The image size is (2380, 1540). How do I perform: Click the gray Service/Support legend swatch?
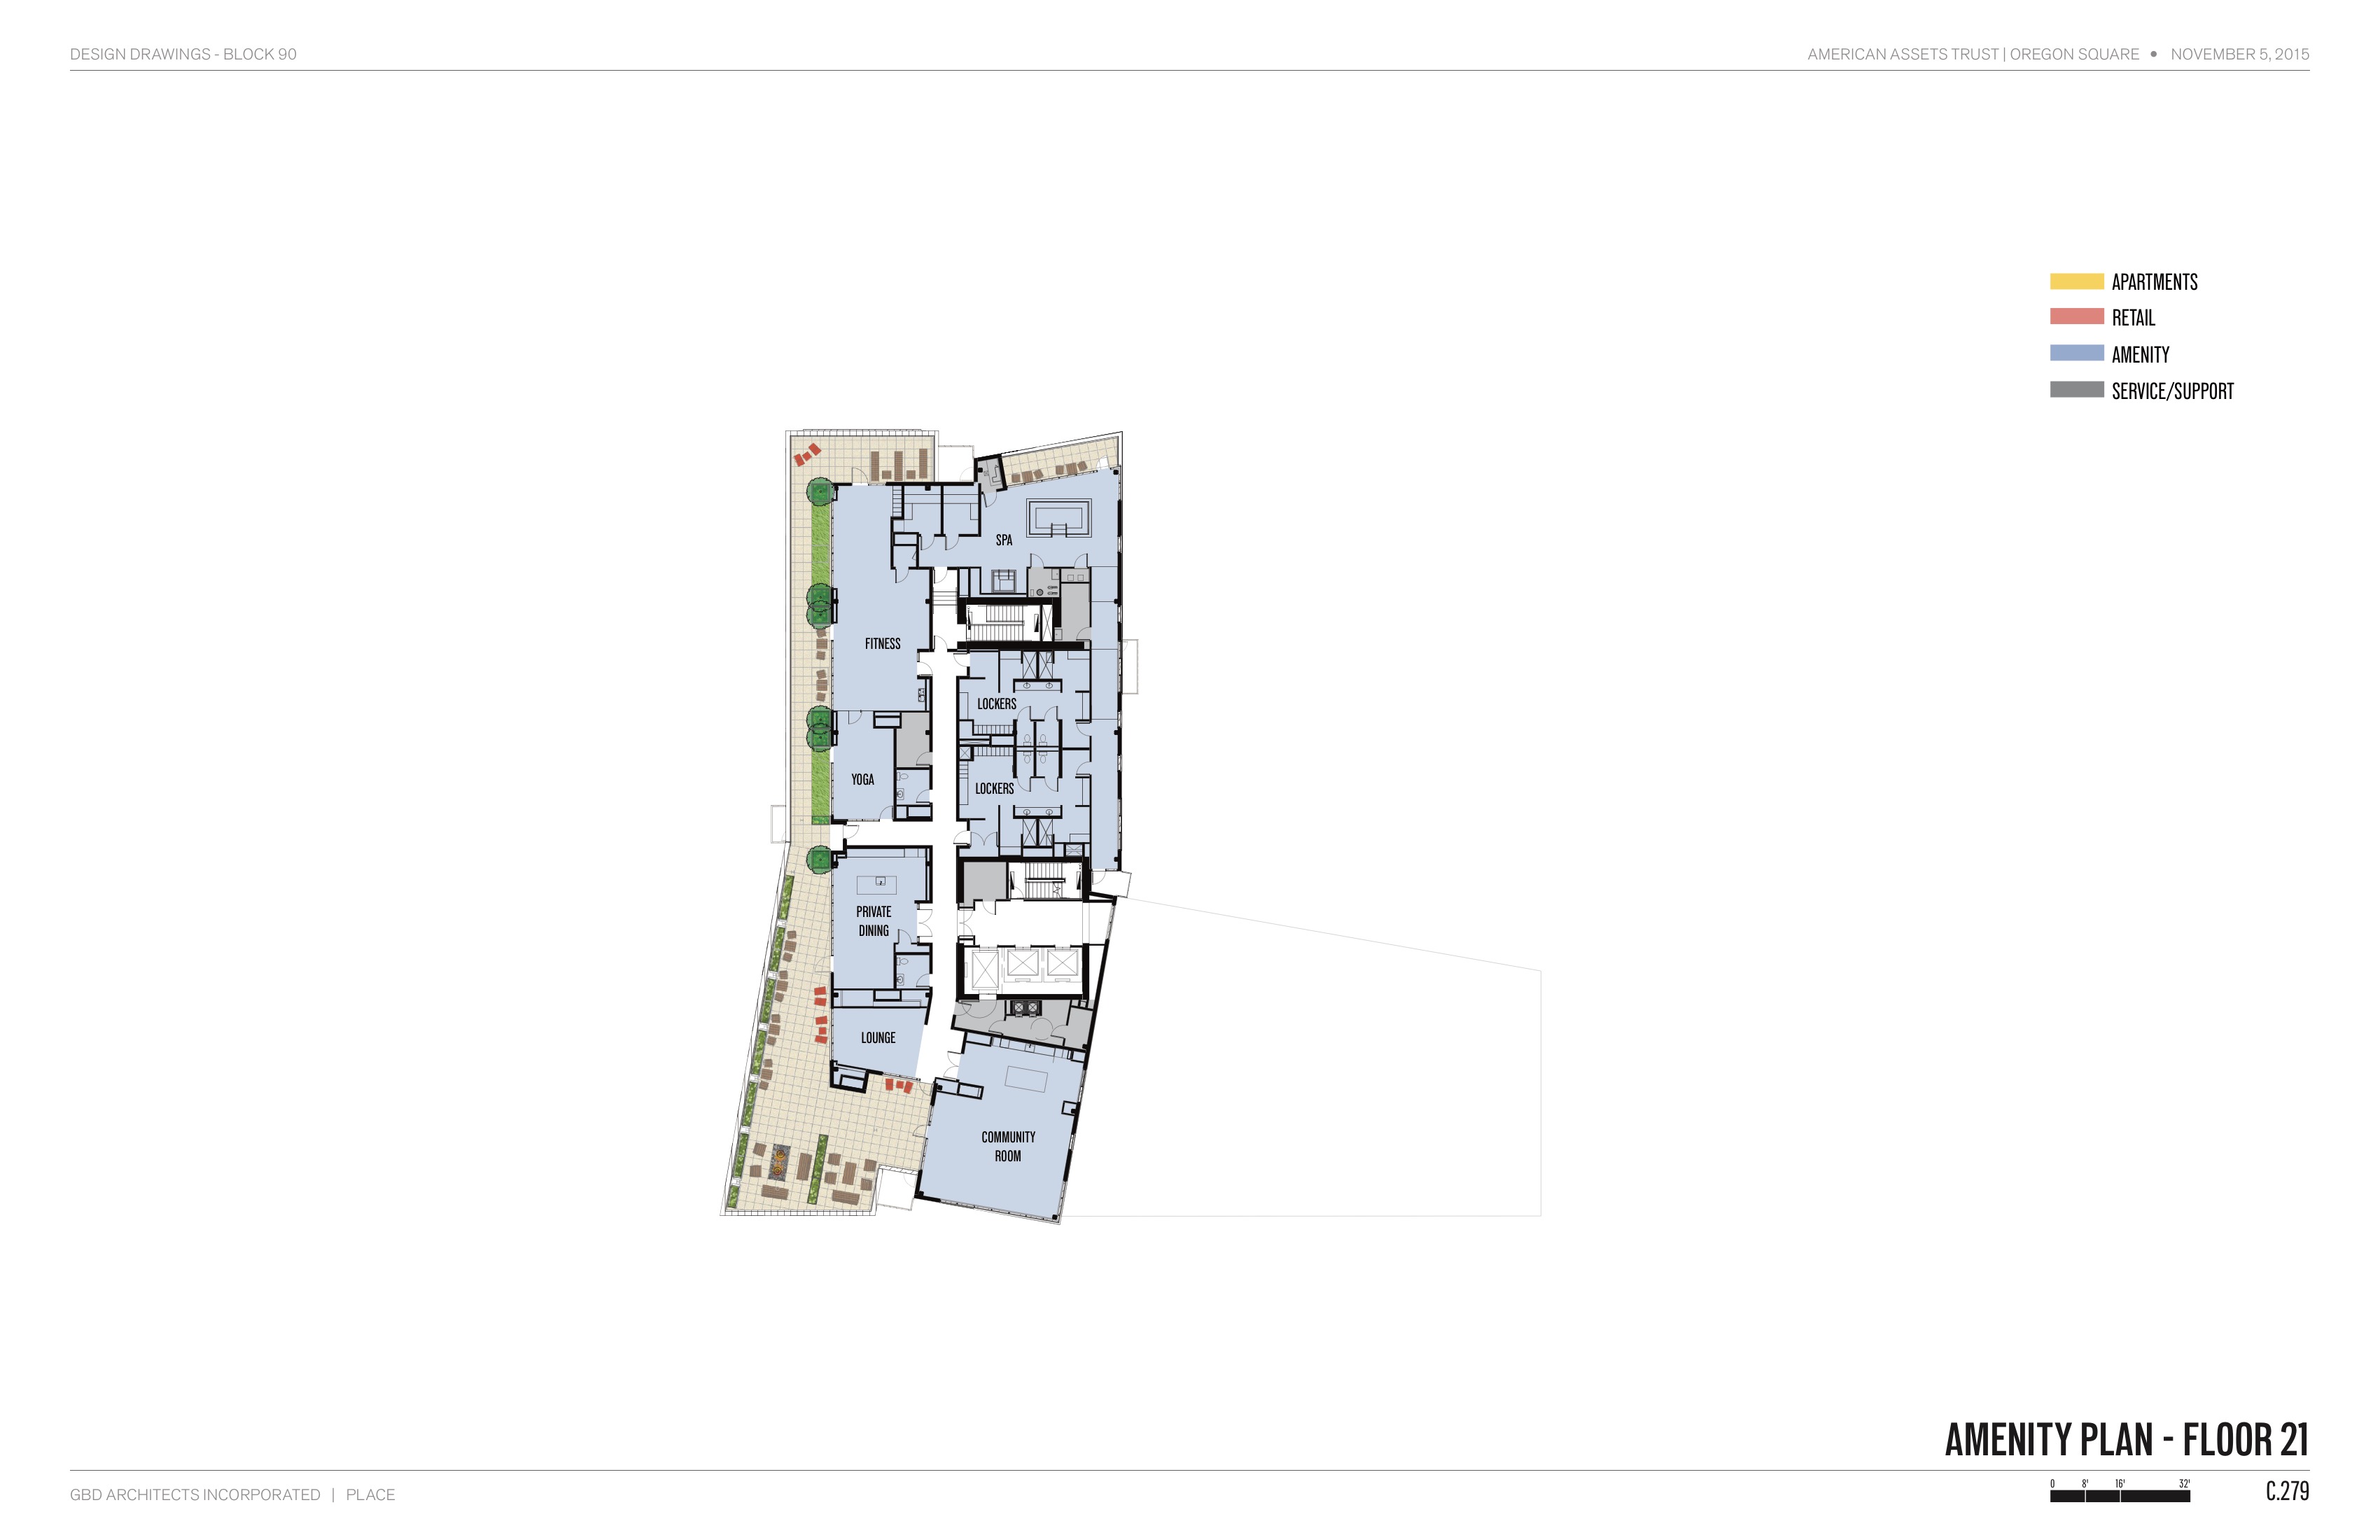pyautogui.click(x=2076, y=390)
